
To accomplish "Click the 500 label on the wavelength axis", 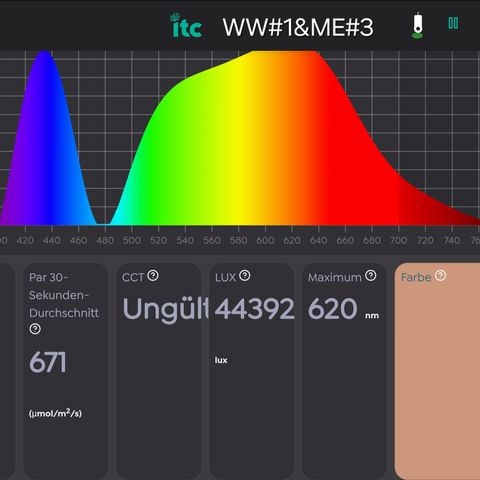I will (x=132, y=240).
